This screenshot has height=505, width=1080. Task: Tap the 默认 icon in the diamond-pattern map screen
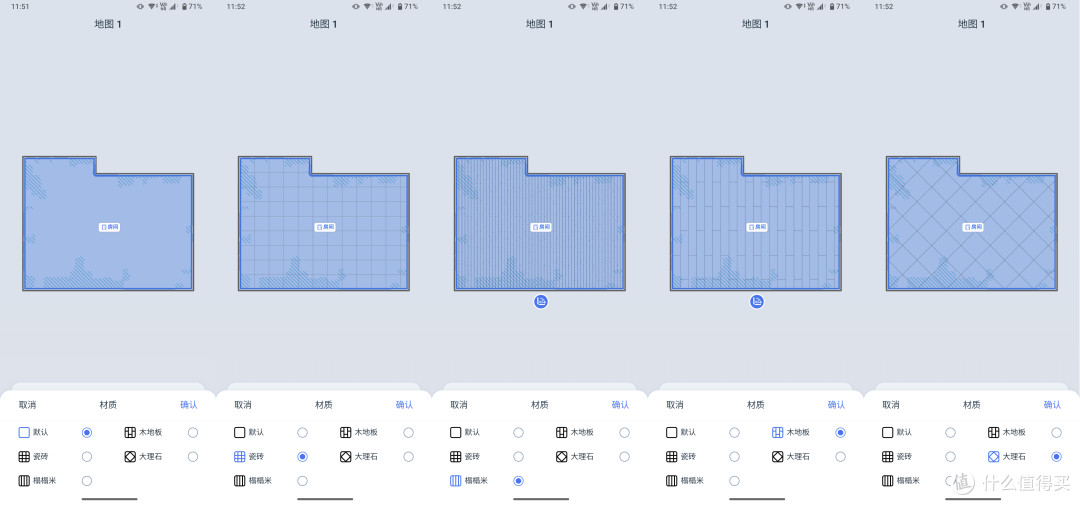pos(888,433)
